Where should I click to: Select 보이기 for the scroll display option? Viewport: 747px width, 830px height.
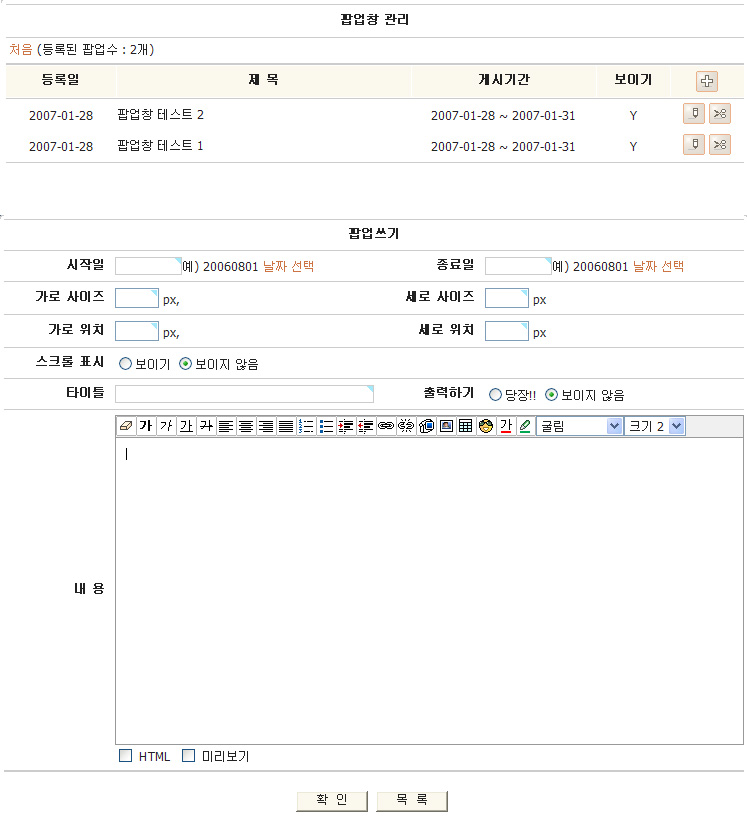(x=126, y=364)
